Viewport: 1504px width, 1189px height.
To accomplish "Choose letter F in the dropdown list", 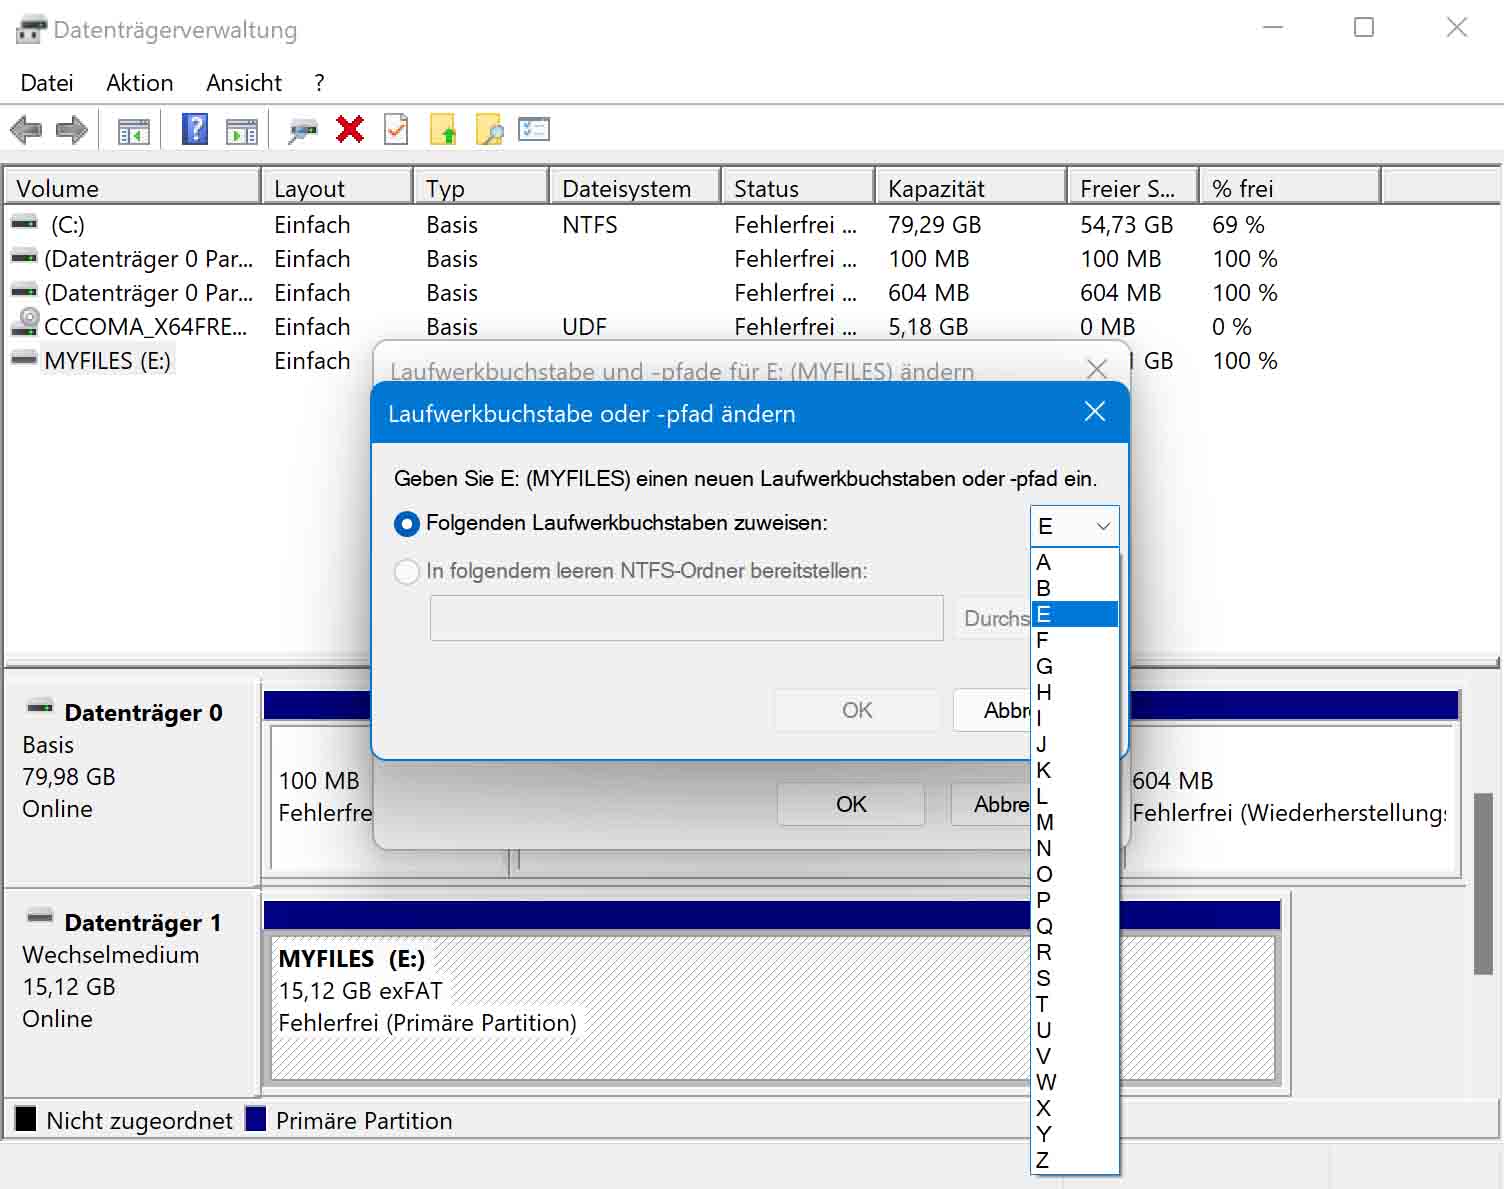I will 1074,640.
